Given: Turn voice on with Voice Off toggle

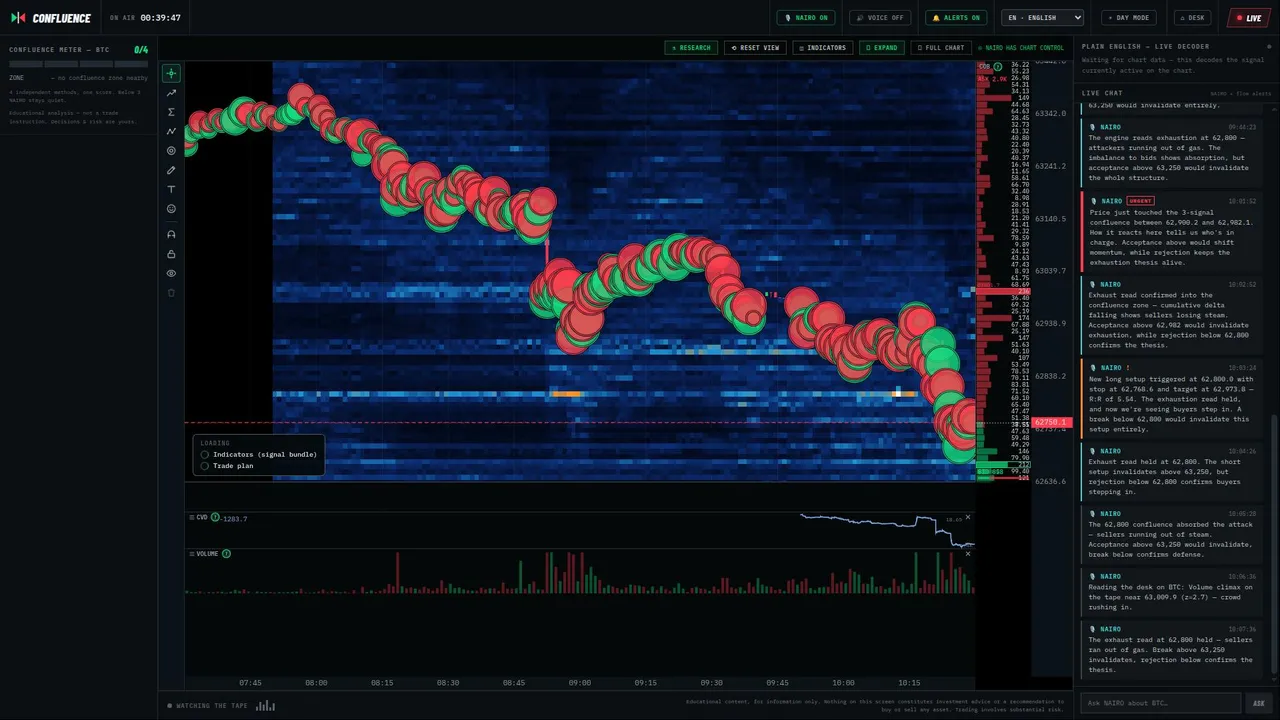Looking at the screenshot, I should click(x=880, y=18).
